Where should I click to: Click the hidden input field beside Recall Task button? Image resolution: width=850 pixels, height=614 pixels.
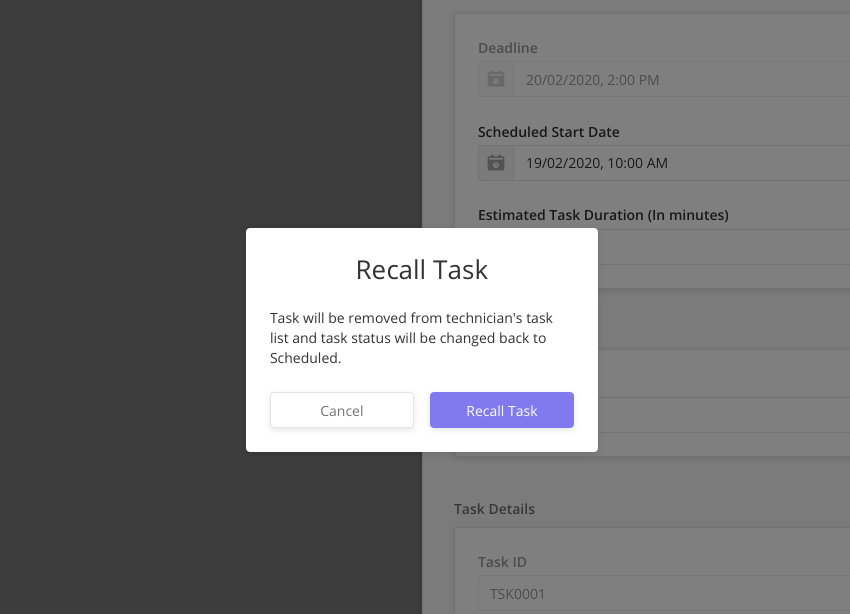(x=724, y=415)
